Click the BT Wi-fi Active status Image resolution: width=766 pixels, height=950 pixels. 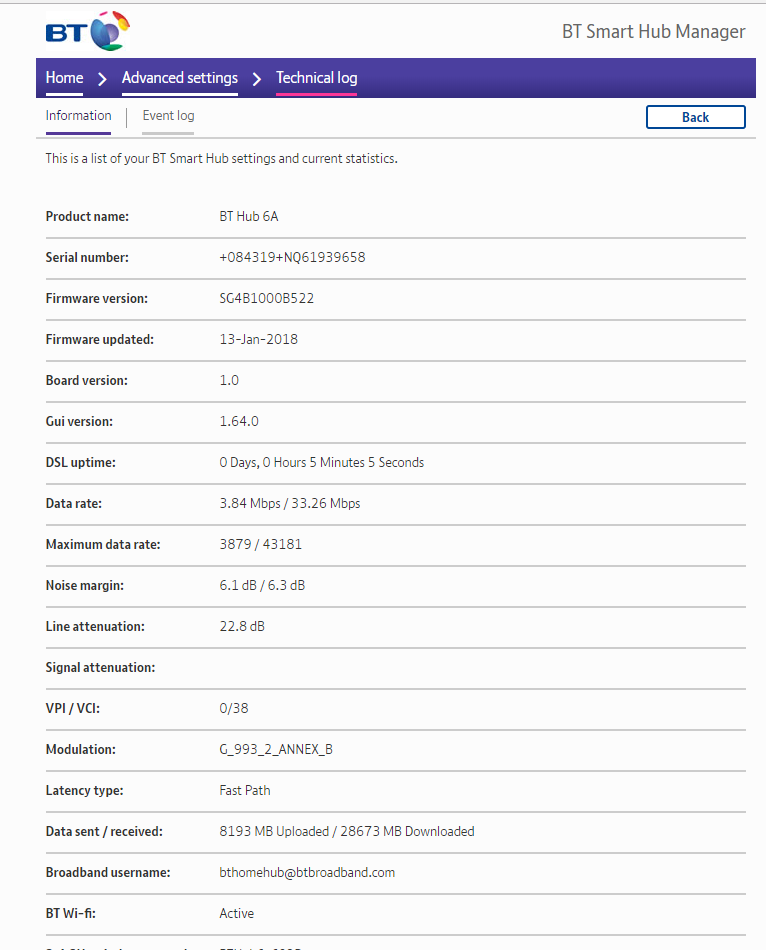[236, 914]
